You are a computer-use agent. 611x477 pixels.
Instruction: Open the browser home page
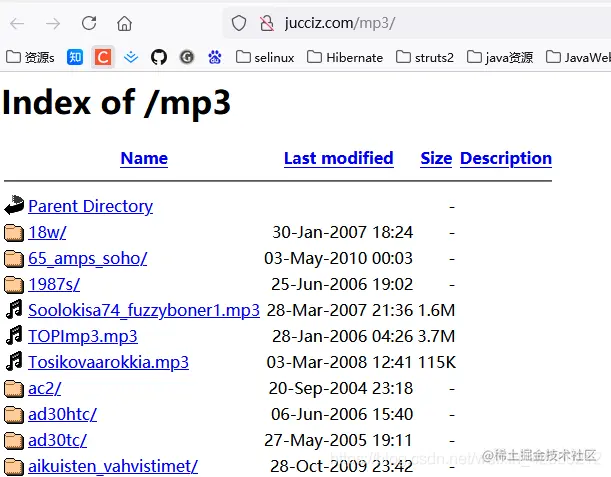click(x=124, y=23)
